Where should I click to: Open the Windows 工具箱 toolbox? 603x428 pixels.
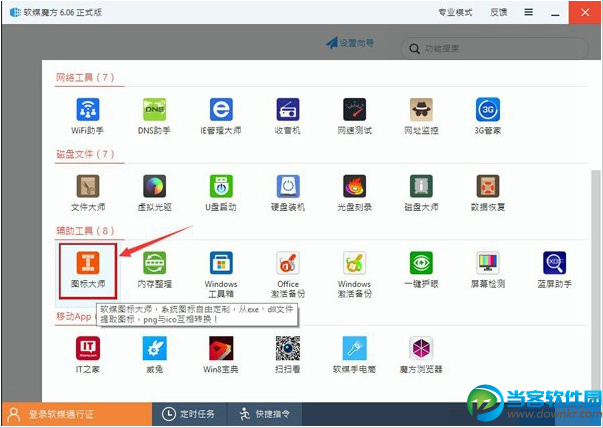point(221,275)
